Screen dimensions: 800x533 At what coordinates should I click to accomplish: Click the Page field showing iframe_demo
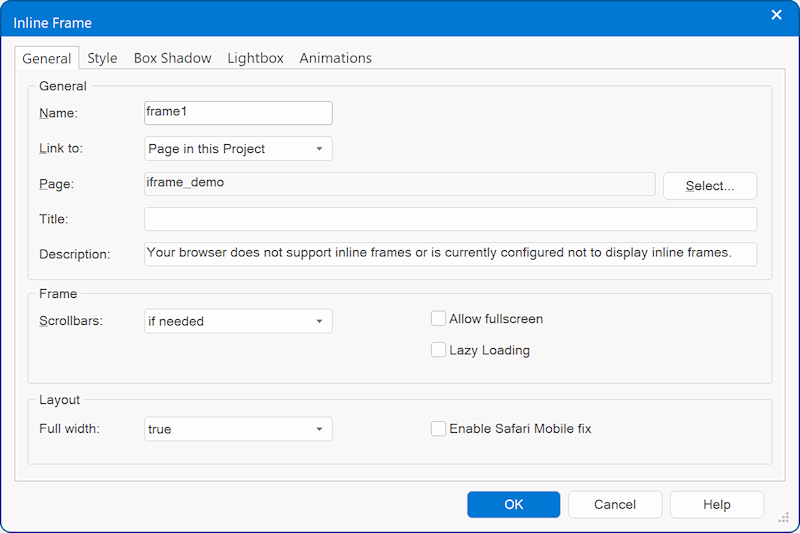[400, 184]
